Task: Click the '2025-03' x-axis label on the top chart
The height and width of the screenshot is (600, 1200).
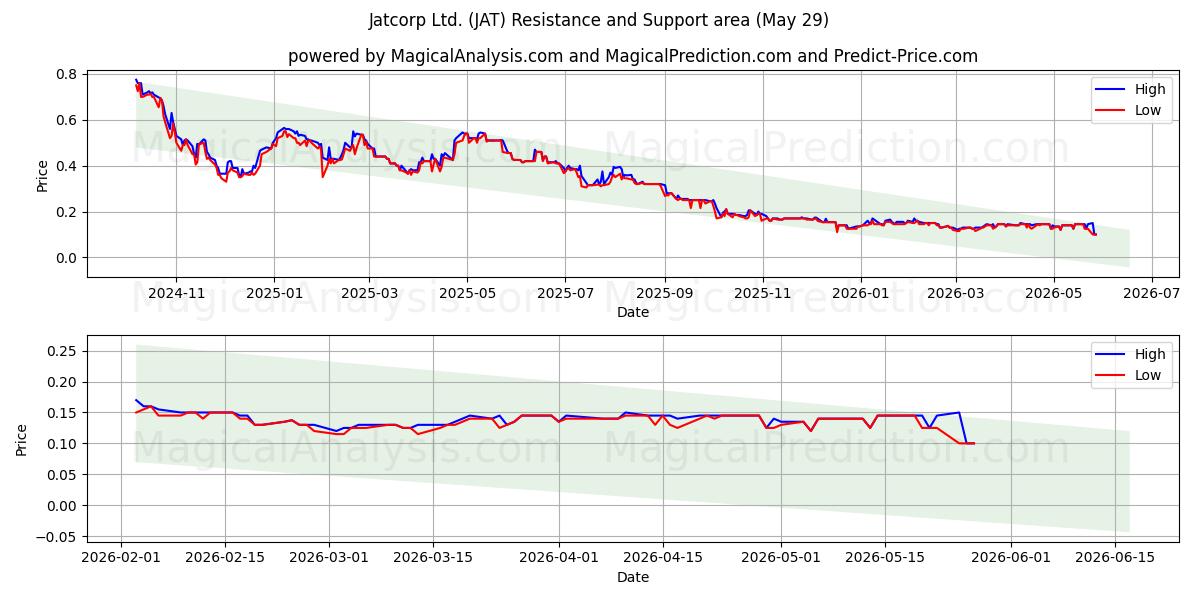Action: (x=369, y=294)
